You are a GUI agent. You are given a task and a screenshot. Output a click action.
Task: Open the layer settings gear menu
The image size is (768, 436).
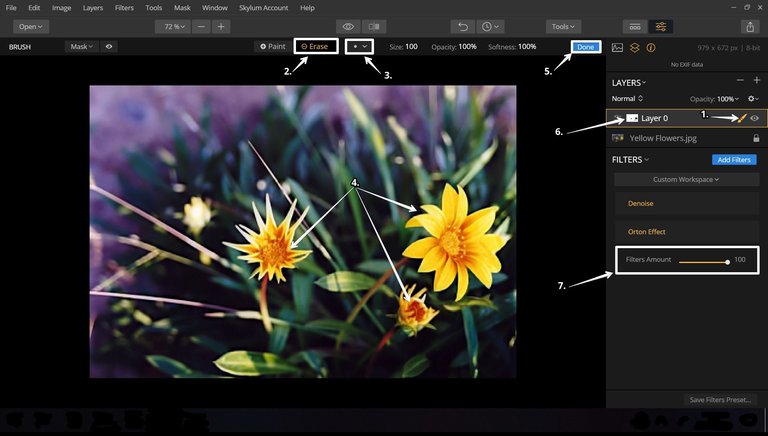pos(753,98)
